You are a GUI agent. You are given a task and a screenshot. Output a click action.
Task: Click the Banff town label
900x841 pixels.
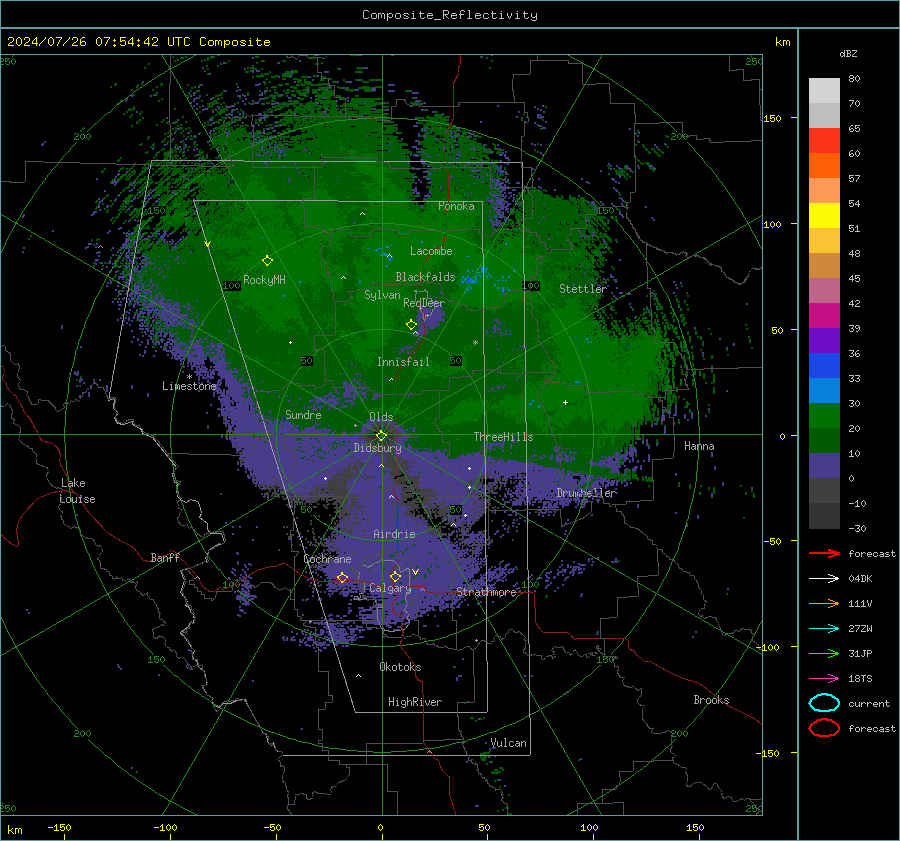click(x=165, y=557)
